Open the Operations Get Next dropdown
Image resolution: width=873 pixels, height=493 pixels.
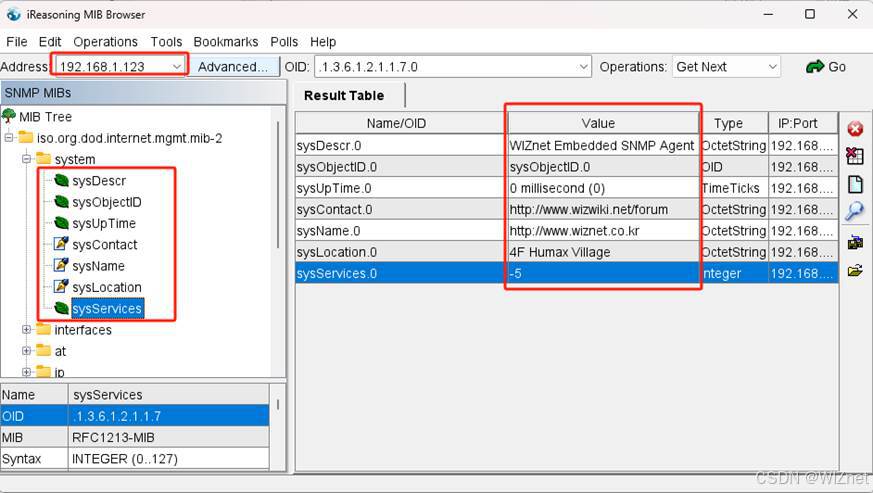726,67
